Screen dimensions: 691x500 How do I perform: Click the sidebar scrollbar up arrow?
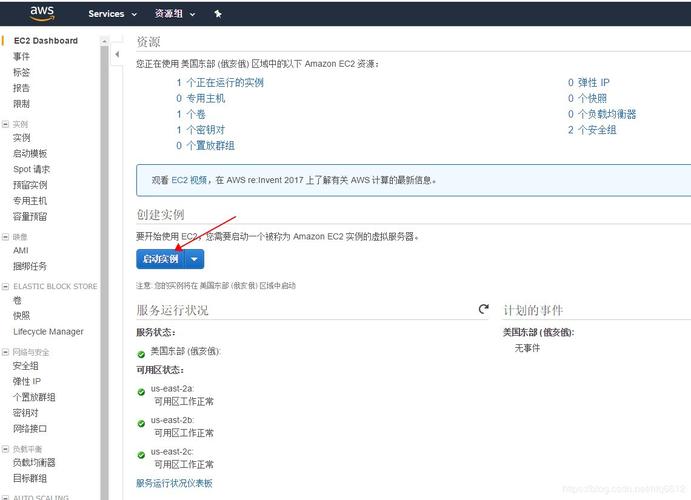(104, 41)
